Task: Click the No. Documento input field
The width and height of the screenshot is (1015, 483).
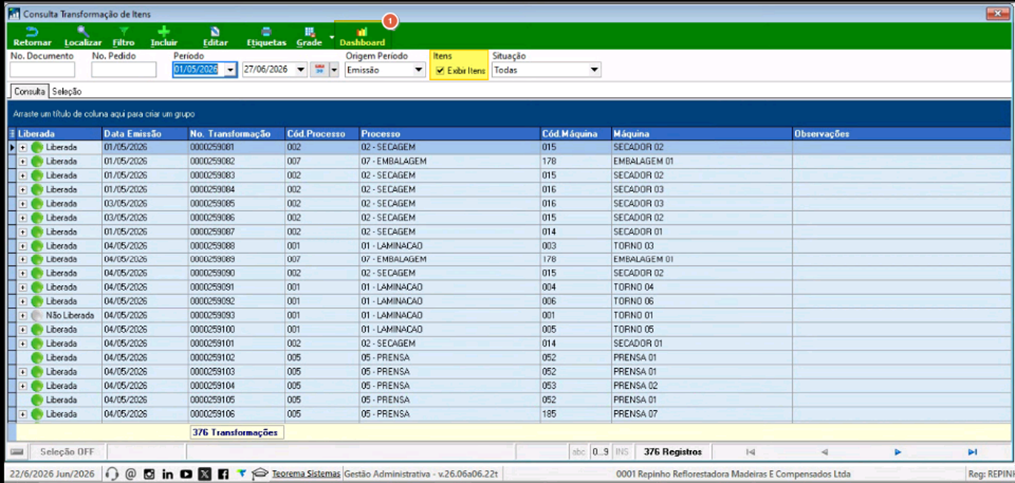Action: click(43, 70)
